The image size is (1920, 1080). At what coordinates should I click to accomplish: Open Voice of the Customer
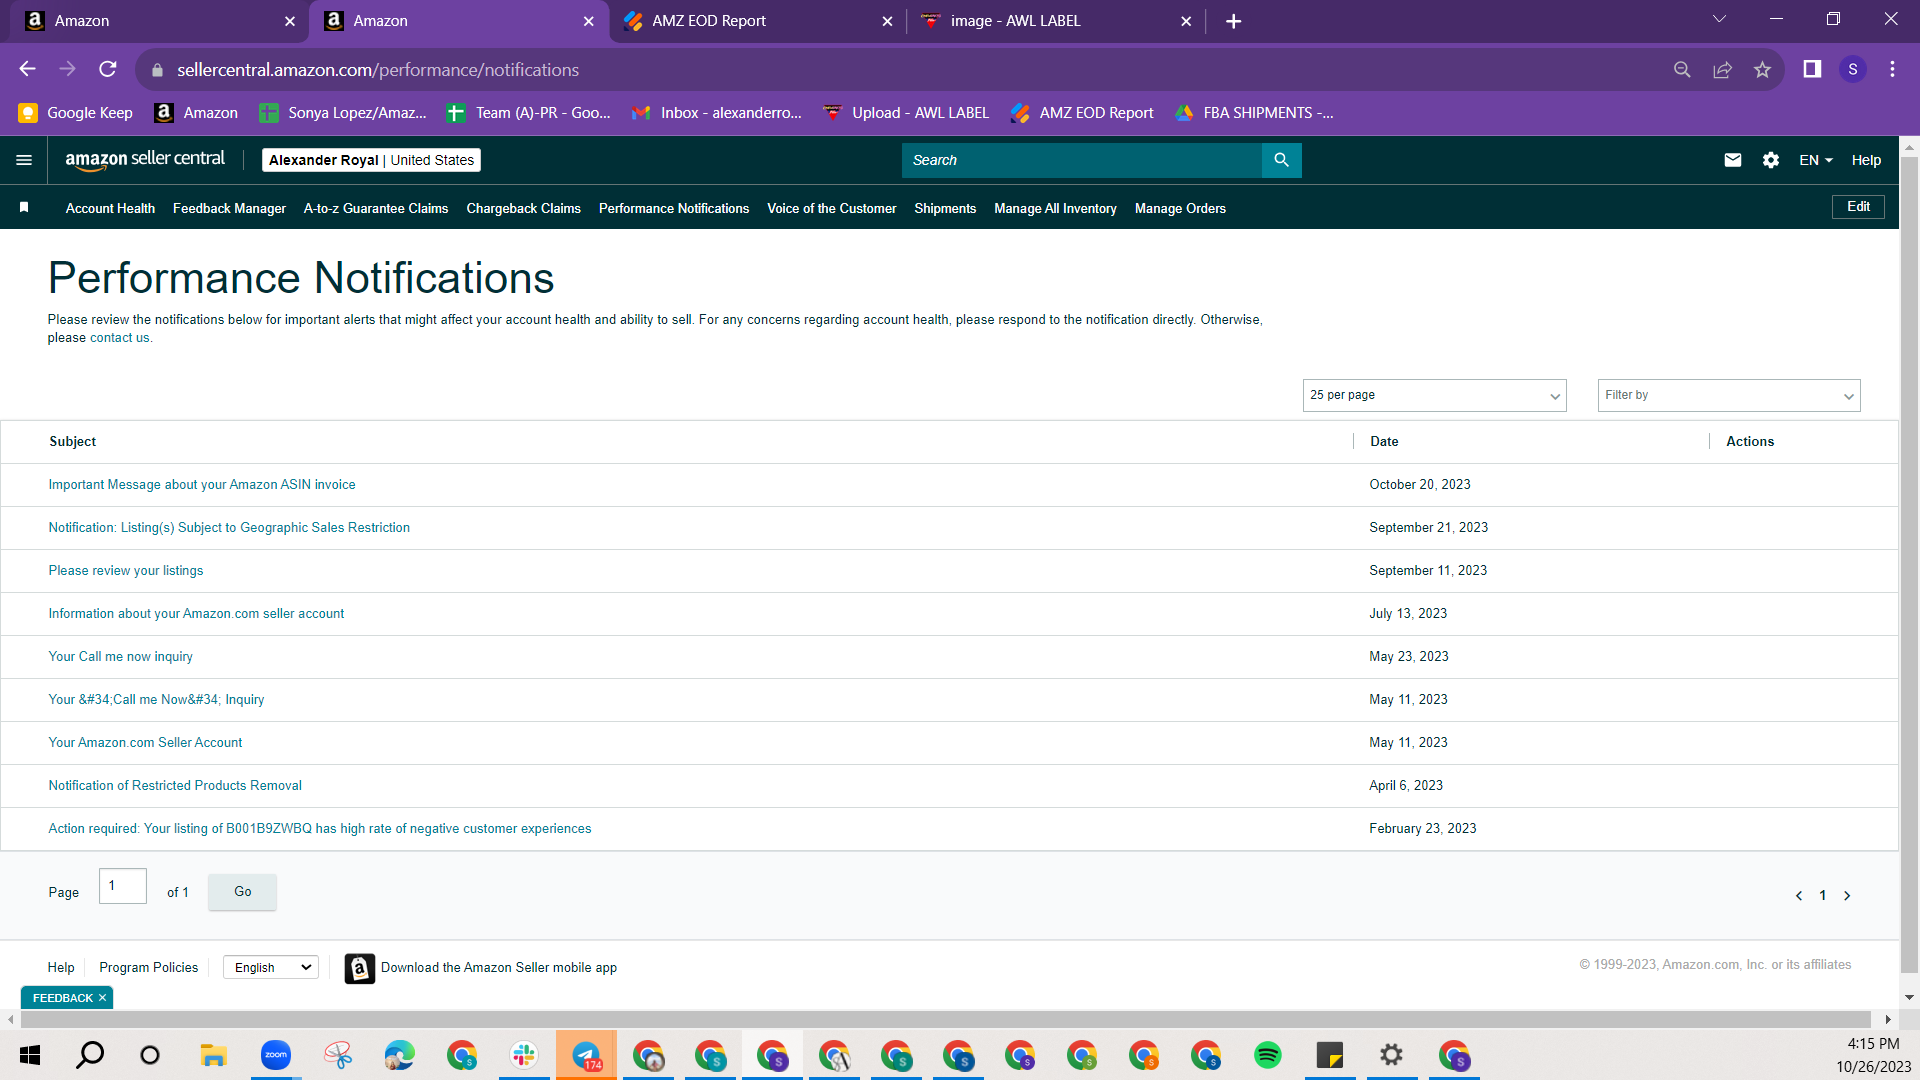pyautogui.click(x=831, y=208)
